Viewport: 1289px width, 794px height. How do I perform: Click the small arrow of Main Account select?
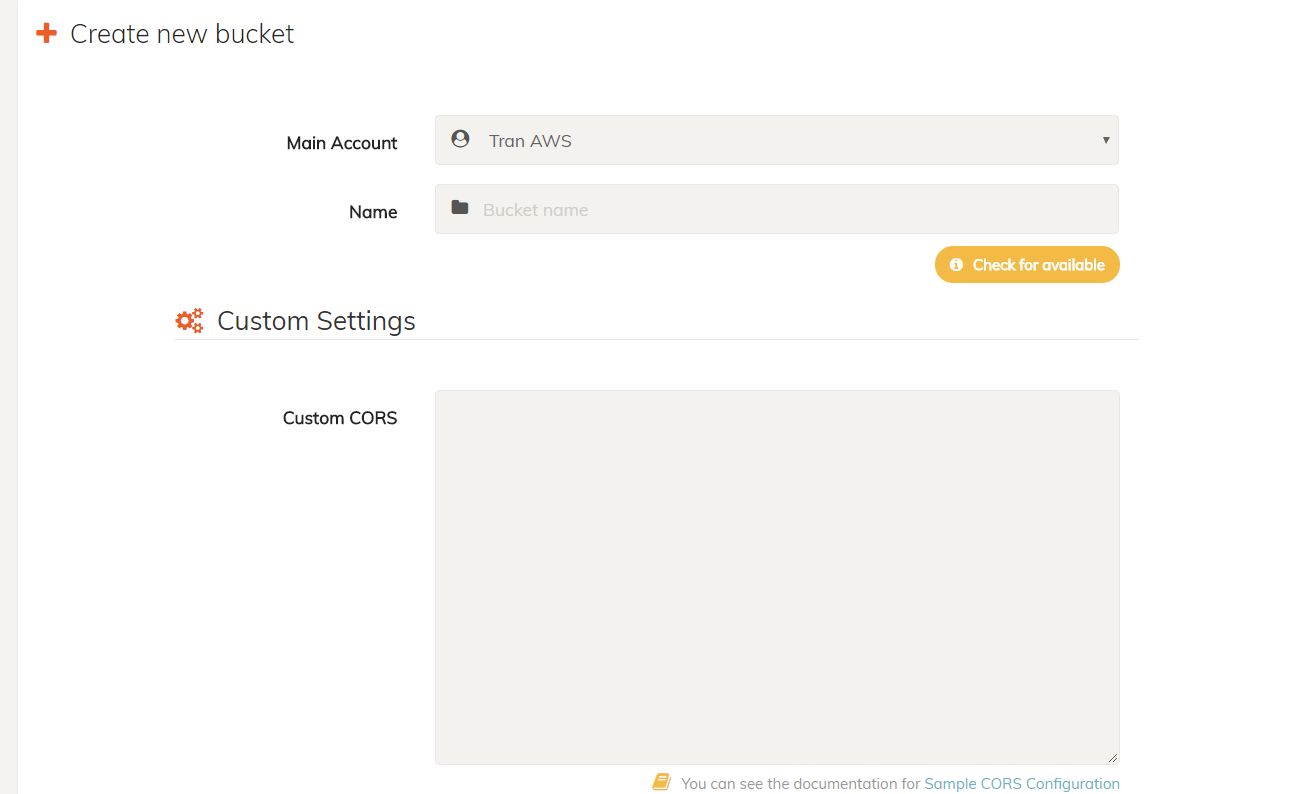(x=1105, y=140)
